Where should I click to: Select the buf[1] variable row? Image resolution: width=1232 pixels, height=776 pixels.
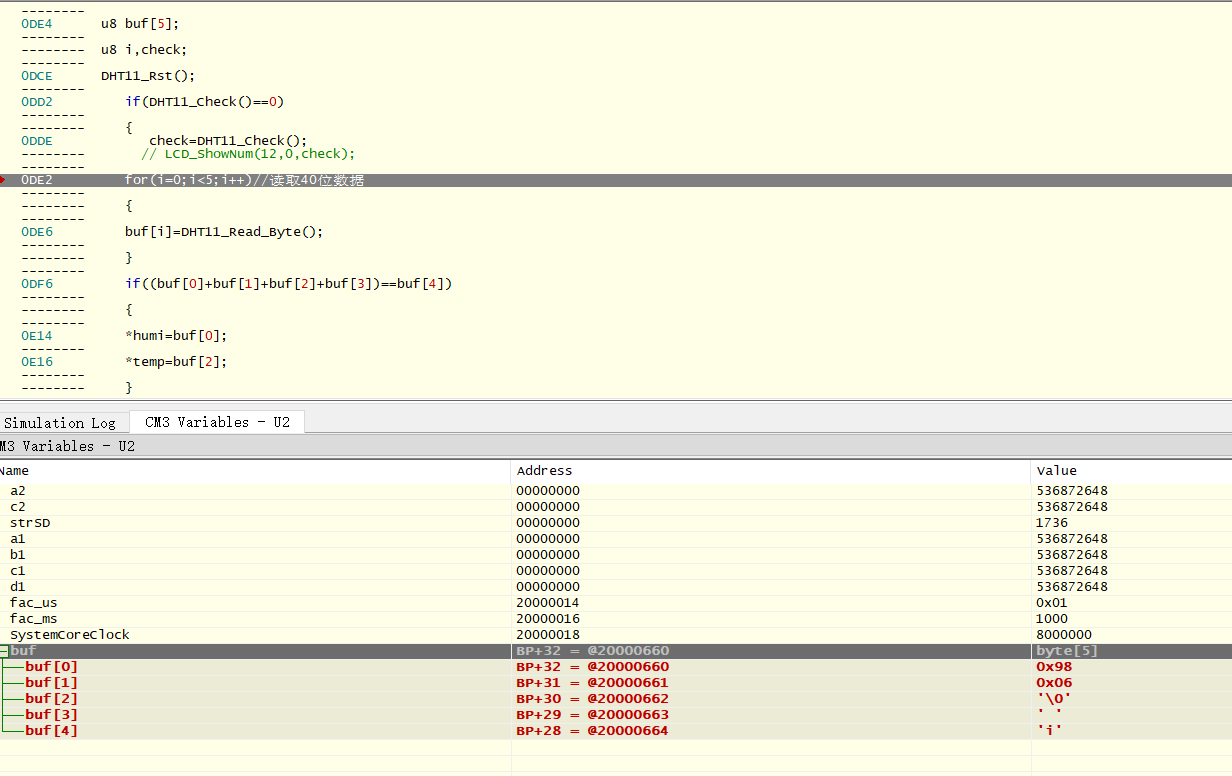616,683
